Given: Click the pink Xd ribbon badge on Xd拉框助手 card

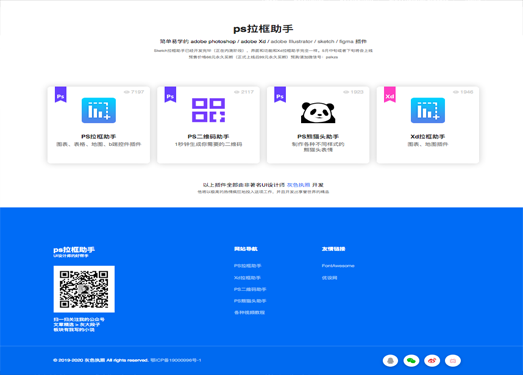Looking at the screenshot, I should coord(390,94).
